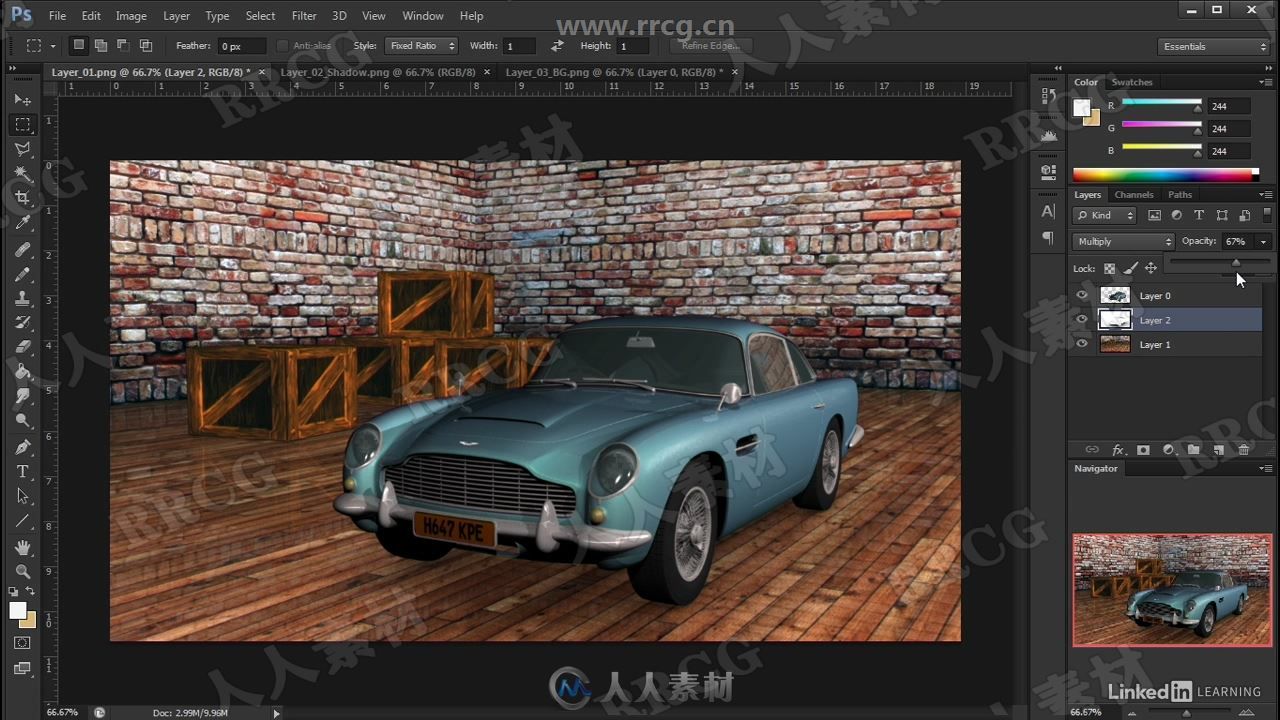Open the Style Fixed Ratio dropdown

tap(421, 46)
